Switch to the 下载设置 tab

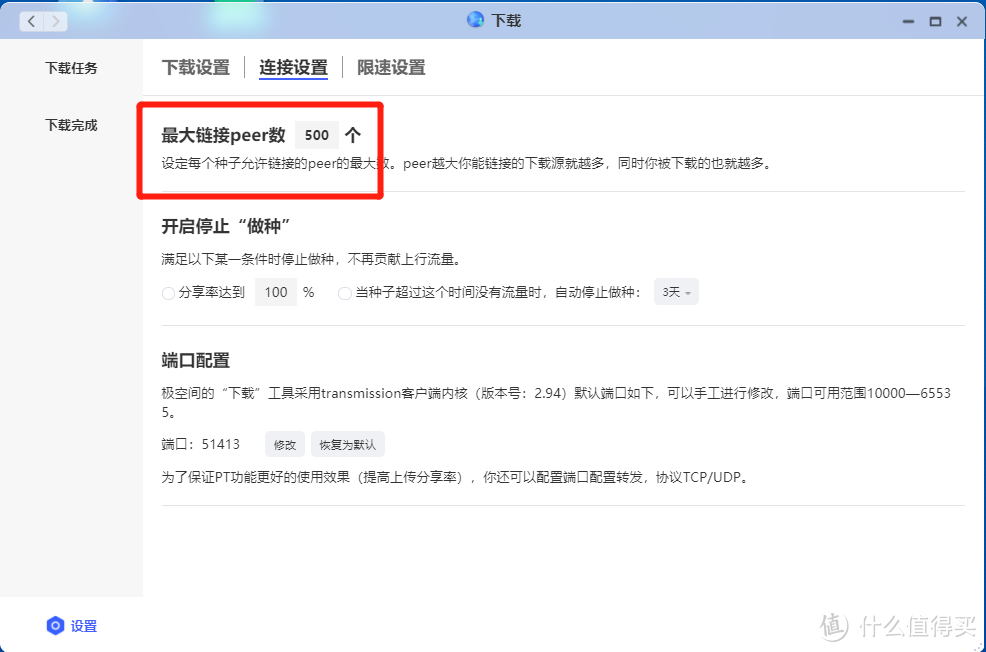[196, 68]
